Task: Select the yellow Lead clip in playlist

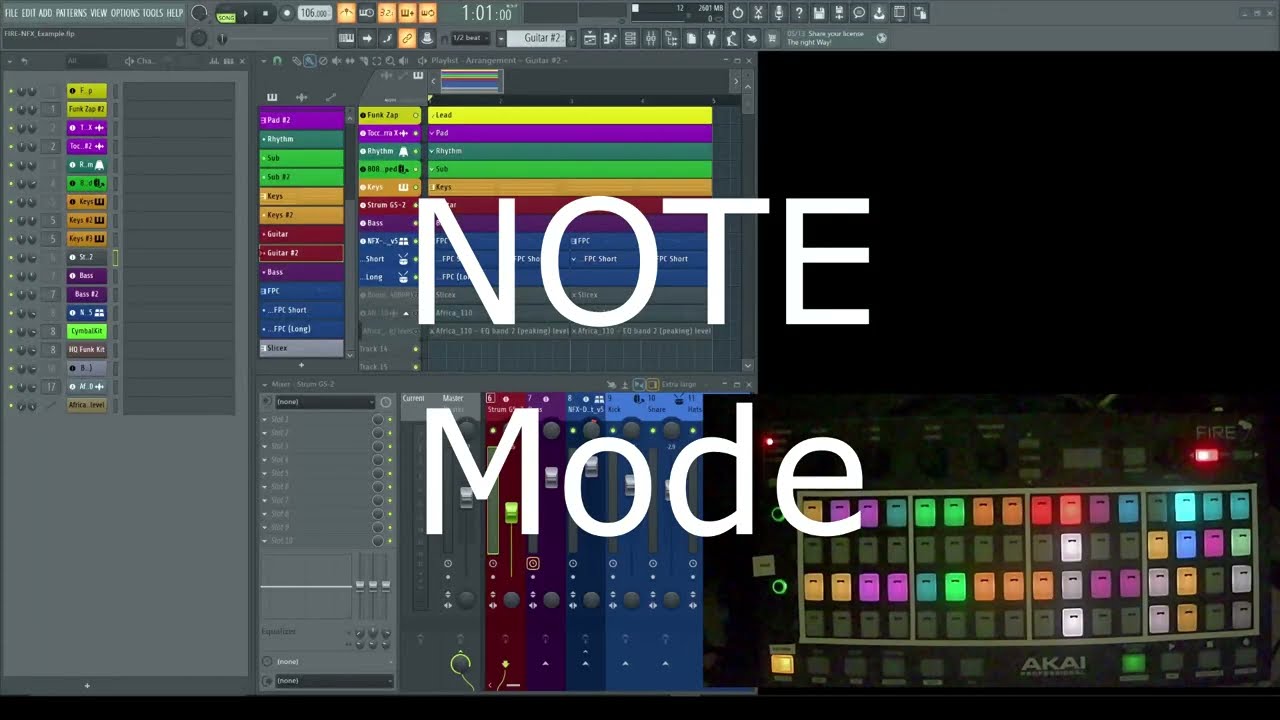Action: [570, 115]
